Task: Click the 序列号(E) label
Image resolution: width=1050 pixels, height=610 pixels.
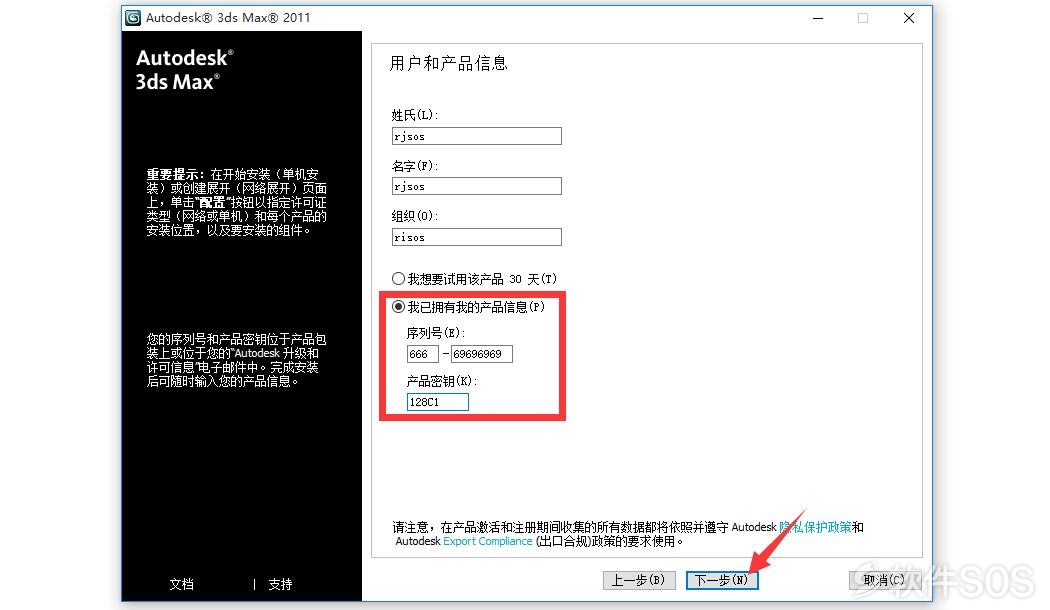Action: 436,333
